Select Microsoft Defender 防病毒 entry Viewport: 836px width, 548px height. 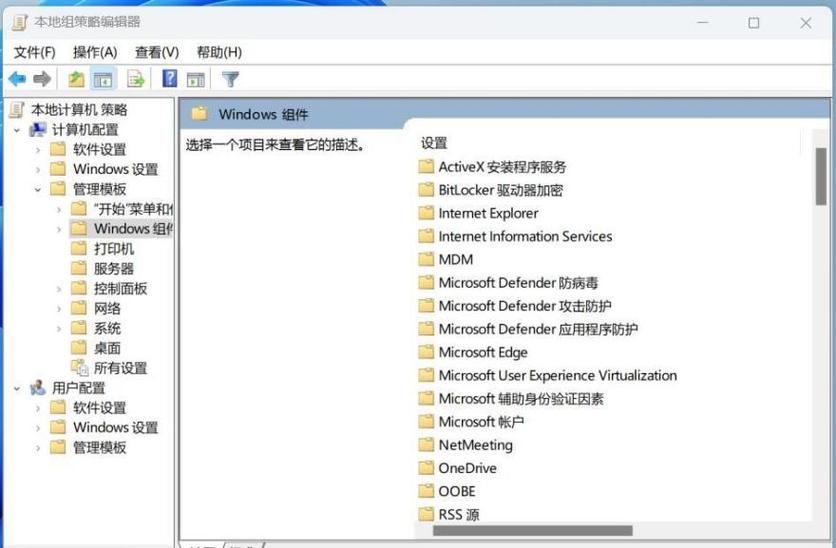518,283
